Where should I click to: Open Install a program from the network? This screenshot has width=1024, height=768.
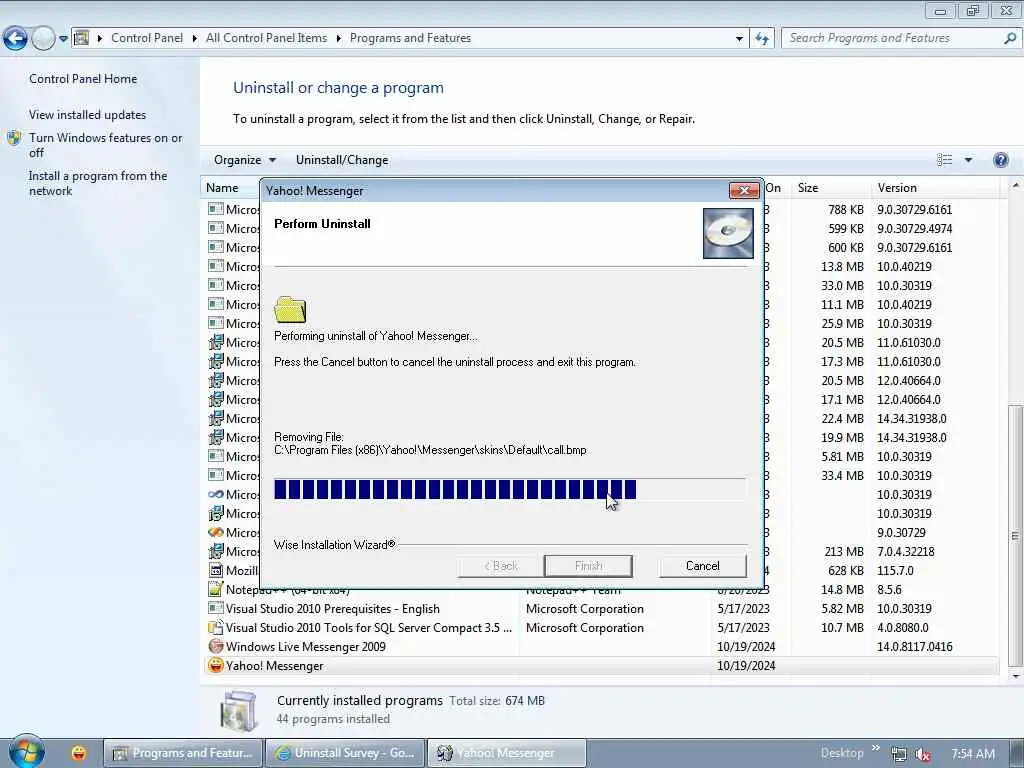pyautogui.click(x=98, y=184)
